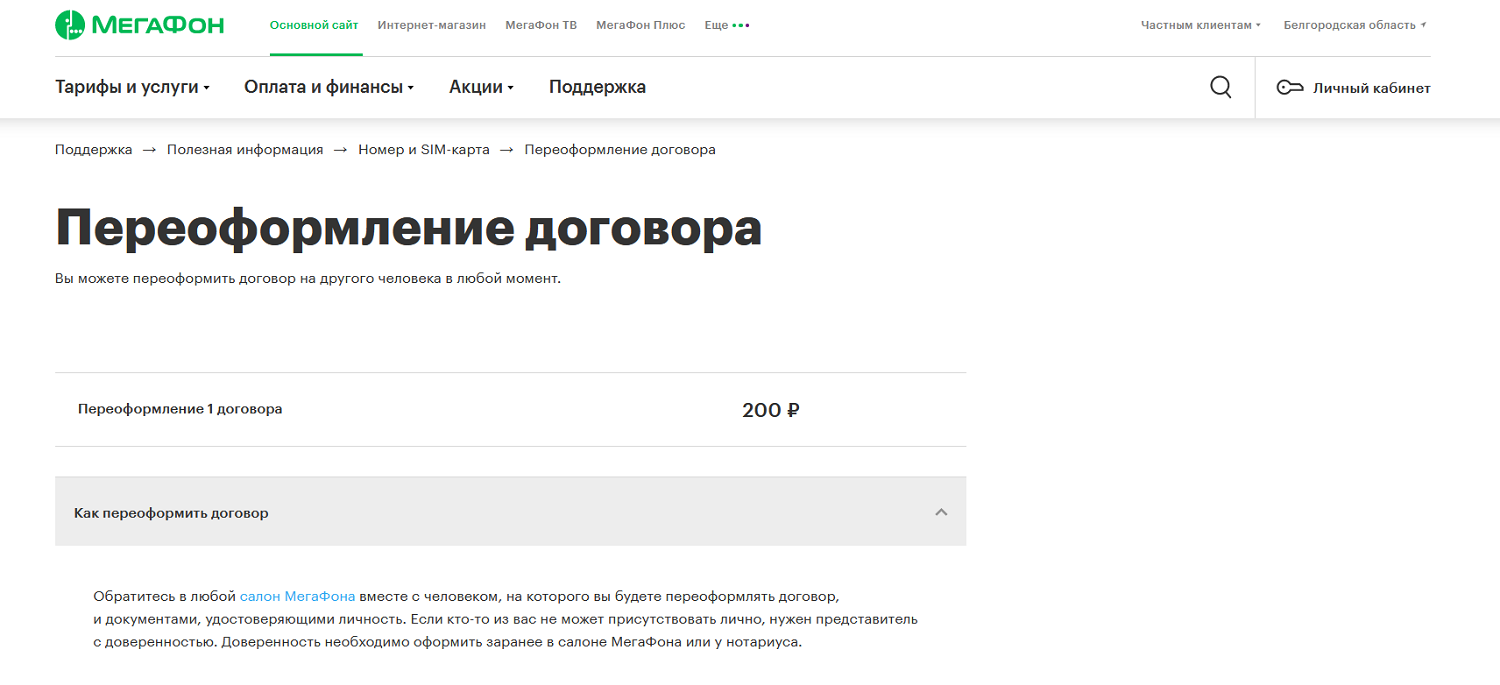
Task: Open the Поддержка menu item
Action: point(597,87)
